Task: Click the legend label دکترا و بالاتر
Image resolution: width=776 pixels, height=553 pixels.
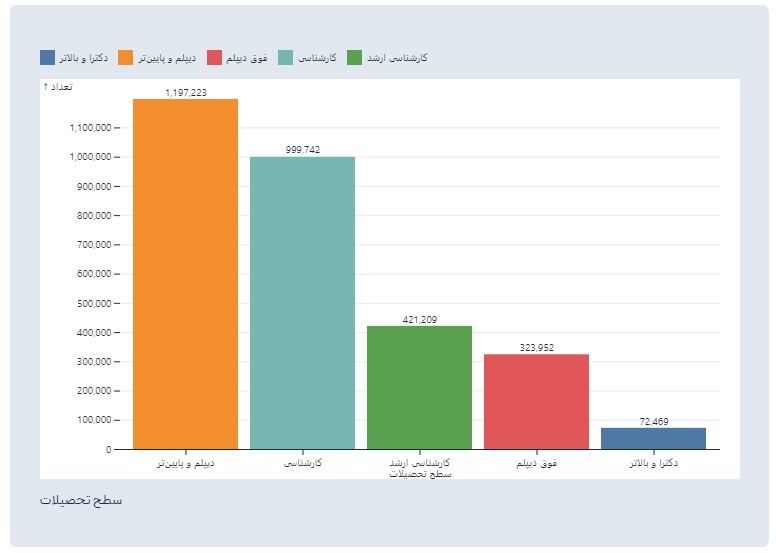Action: click(84, 58)
